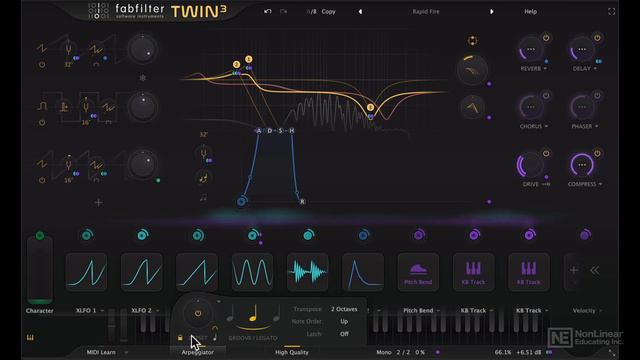
Task: Toggle Delay effect power button
Action: [597, 38]
